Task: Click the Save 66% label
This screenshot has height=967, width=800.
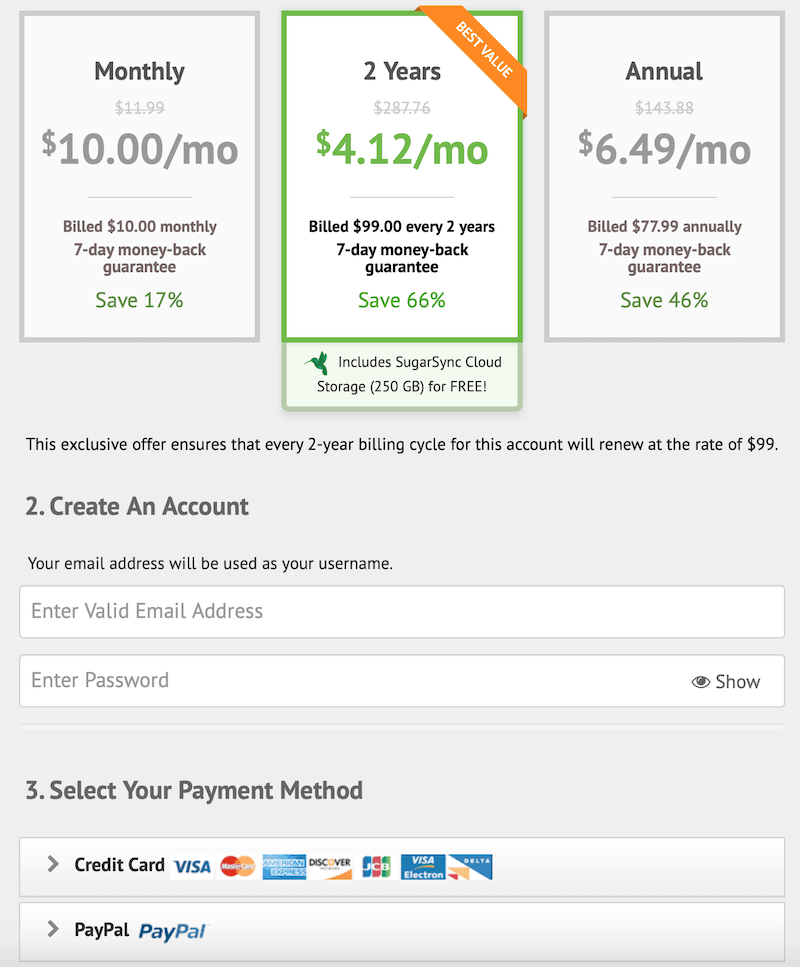Action: 401,299
